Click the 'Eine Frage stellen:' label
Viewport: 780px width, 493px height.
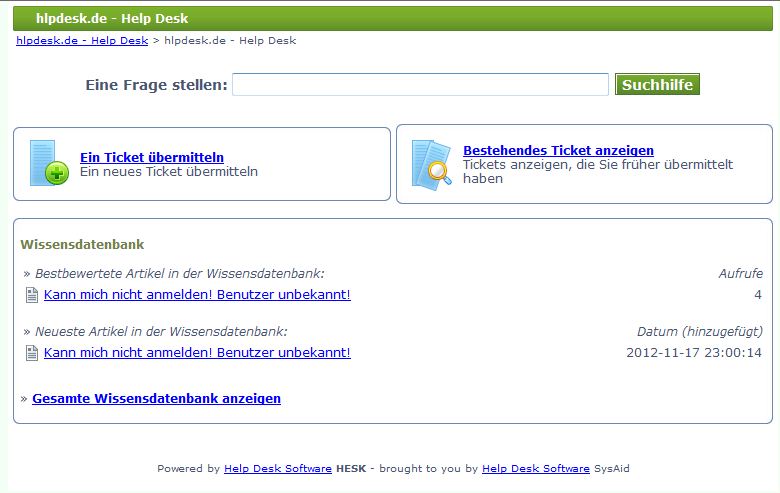156,85
